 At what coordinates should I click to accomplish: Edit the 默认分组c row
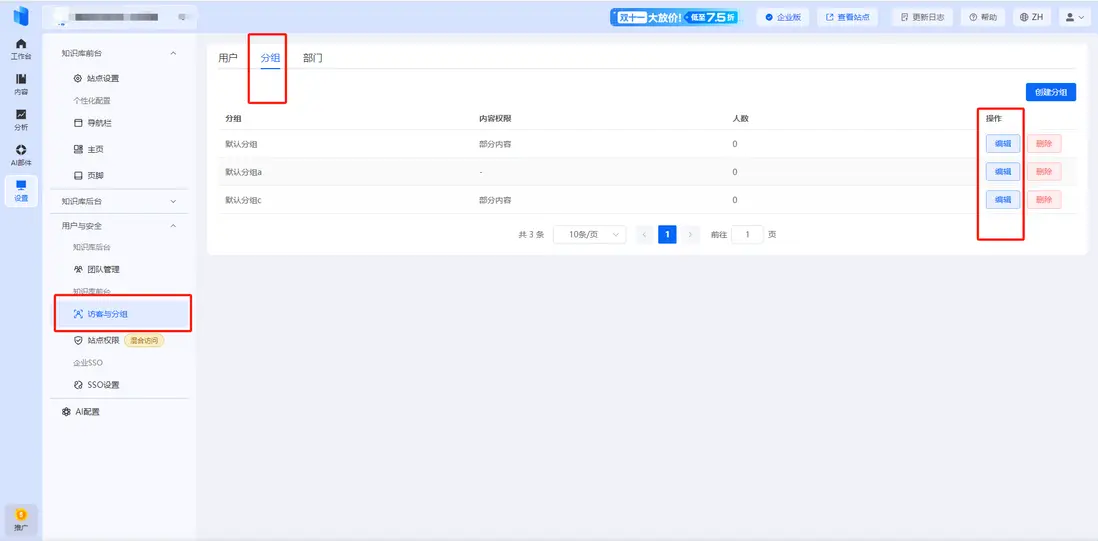coord(1003,199)
